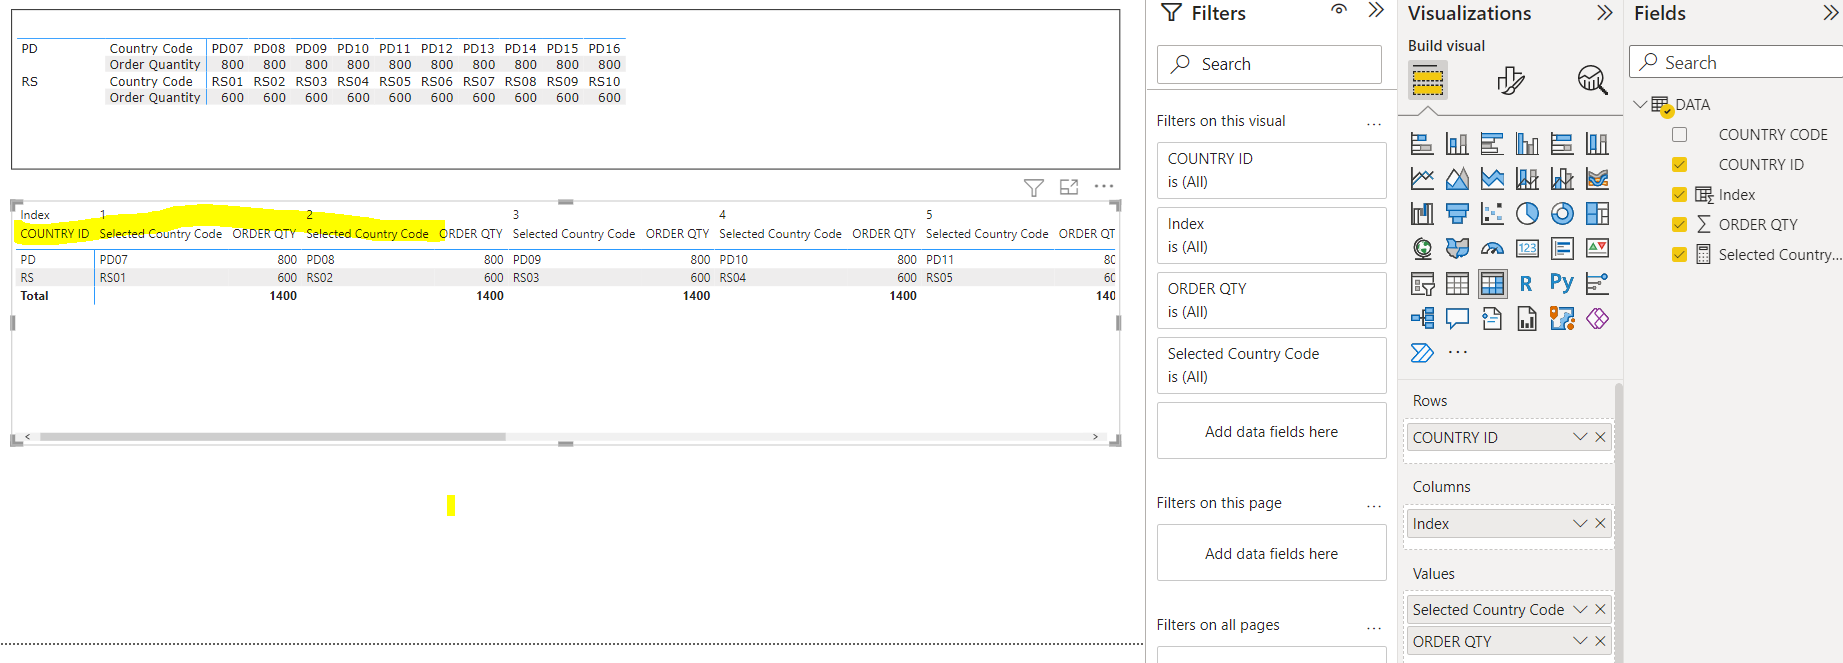Select the donut chart visual
The width and height of the screenshot is (1843, 663).
[x=1562, y=214]
